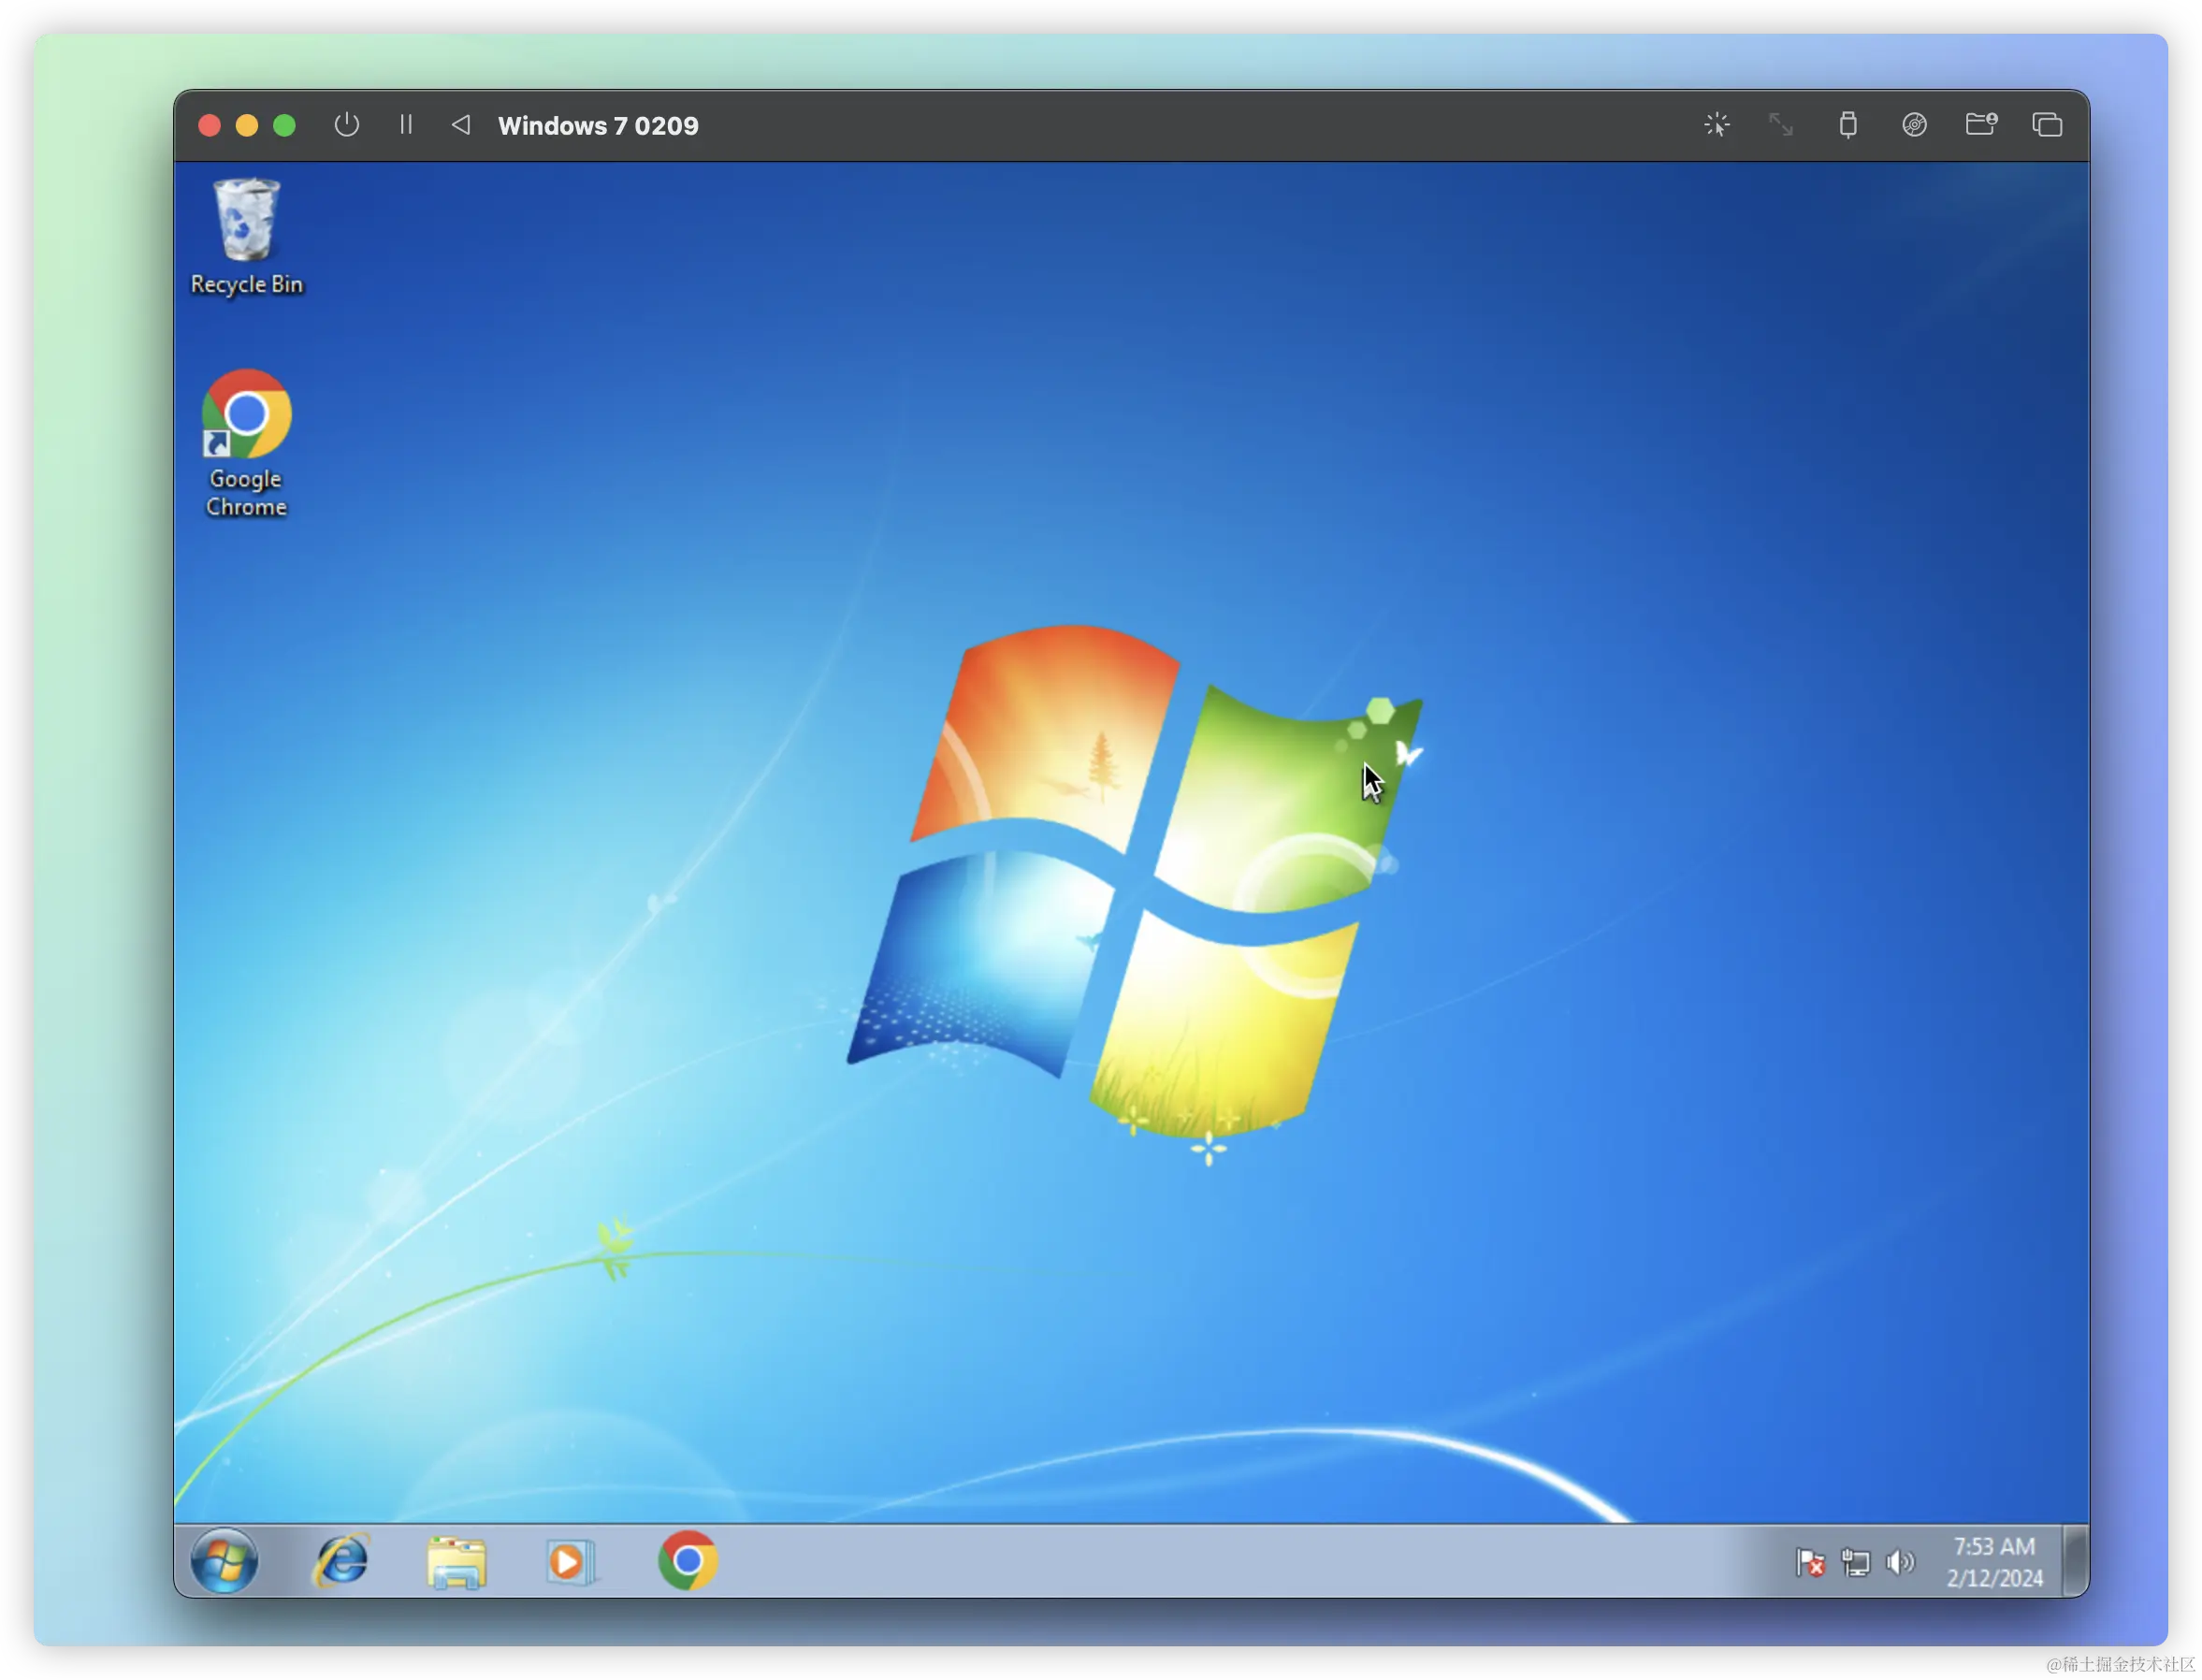Click the VM power button icon
This screenshot has width=2202, height=1680.
(346, 125)
